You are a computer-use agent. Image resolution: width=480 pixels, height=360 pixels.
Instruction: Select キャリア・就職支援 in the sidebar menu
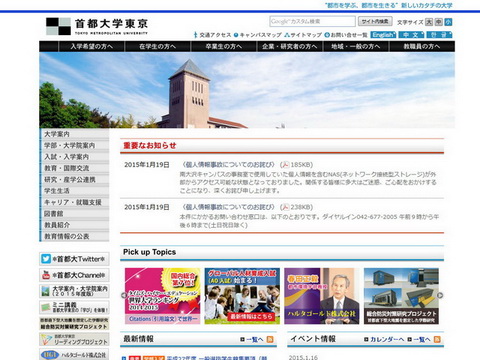coord(74,202)
